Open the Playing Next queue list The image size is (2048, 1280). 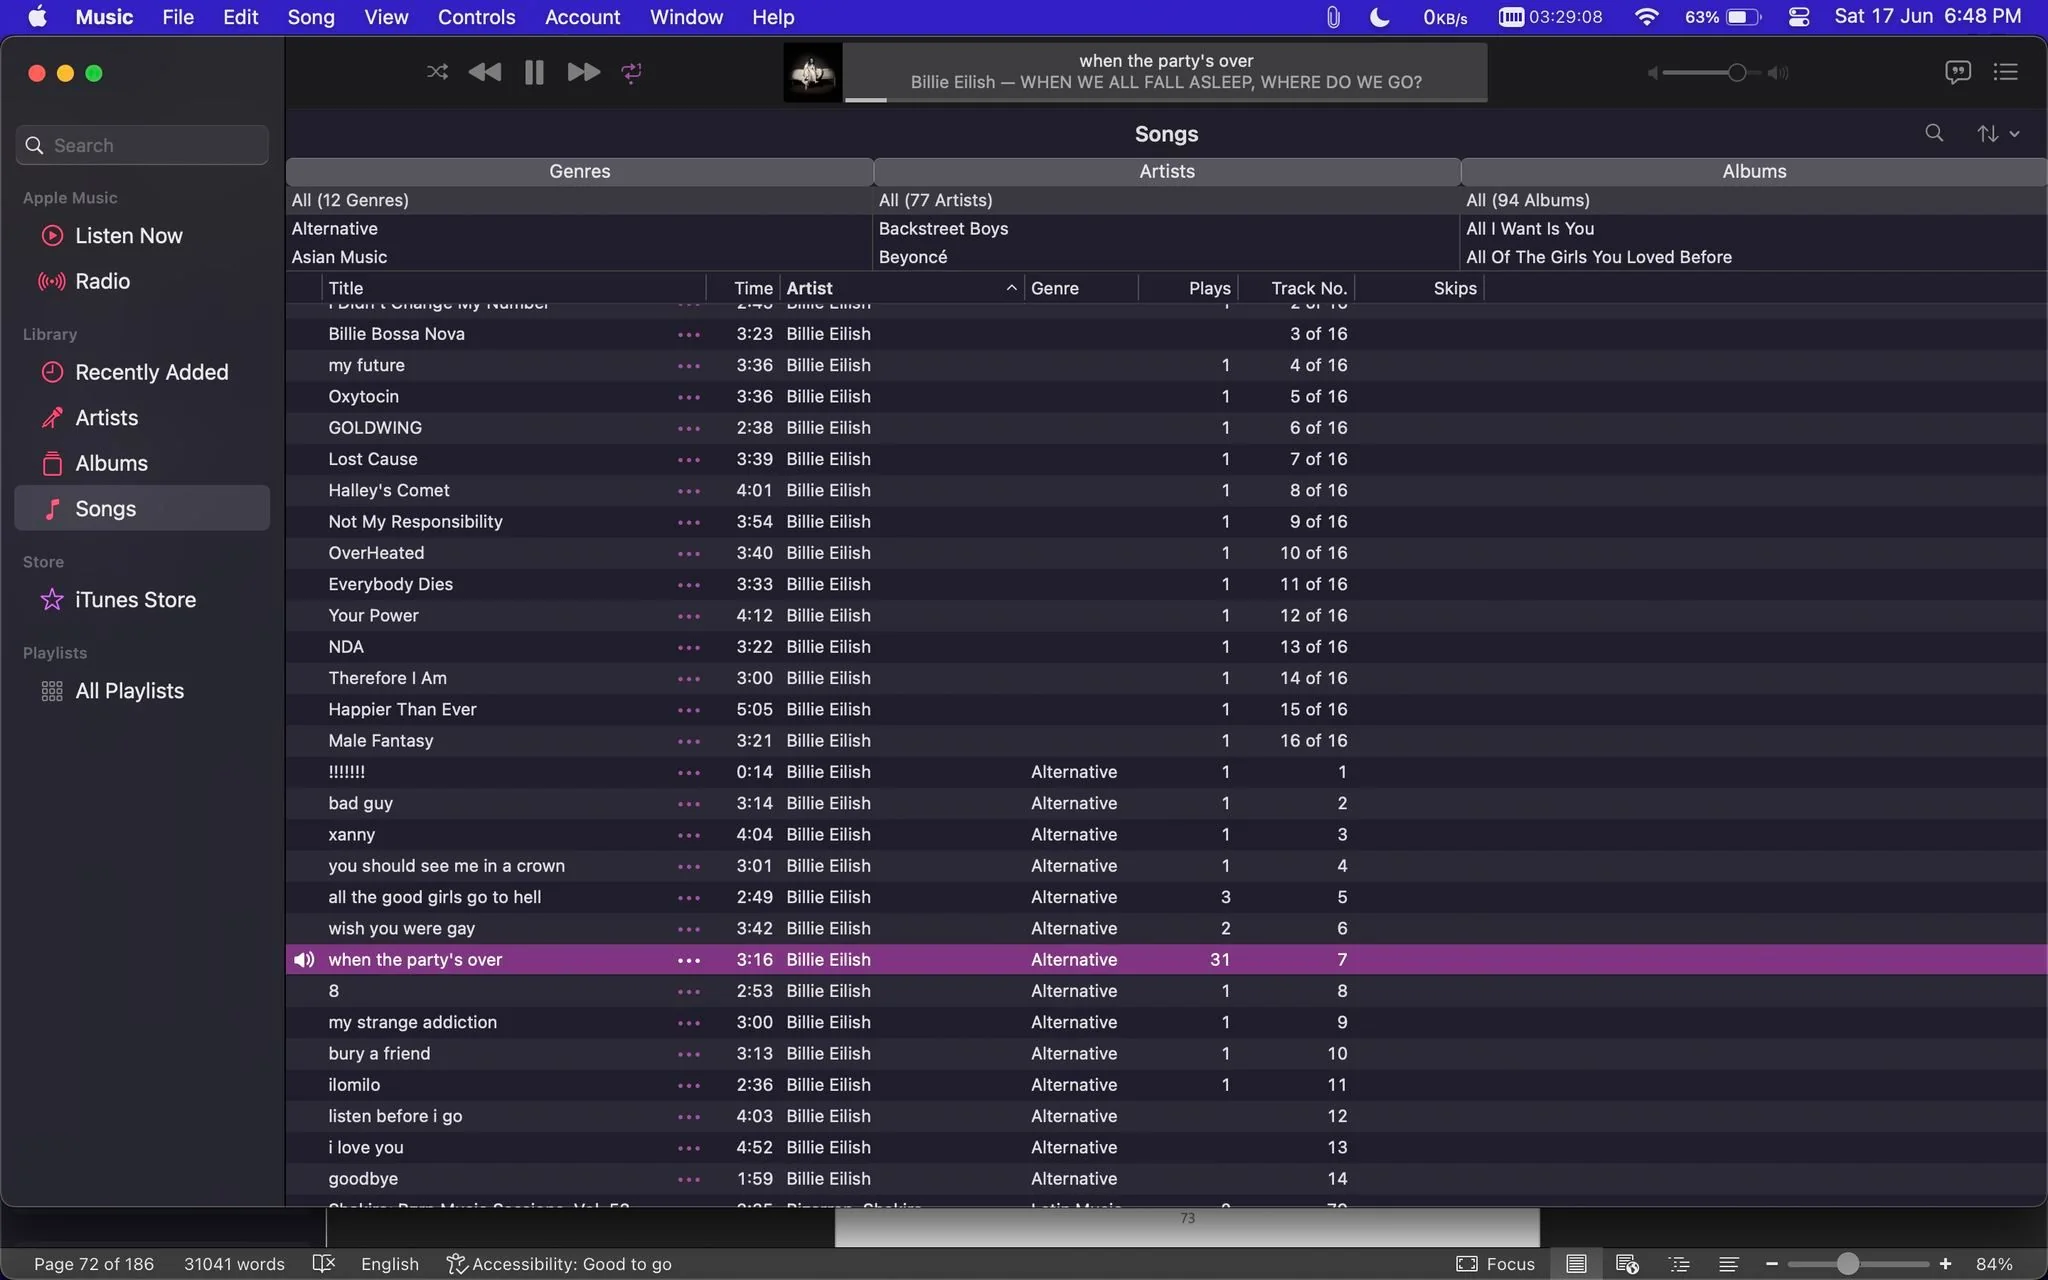coord(2005,72)
